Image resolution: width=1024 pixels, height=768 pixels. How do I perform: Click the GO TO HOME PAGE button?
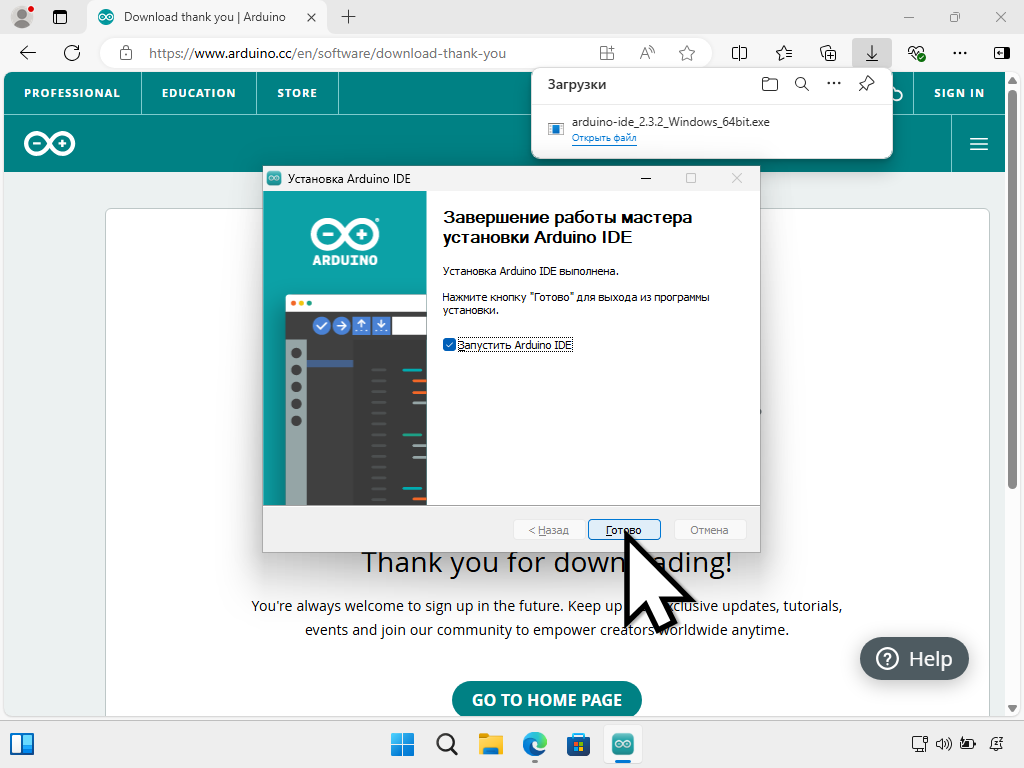(547, 699)
